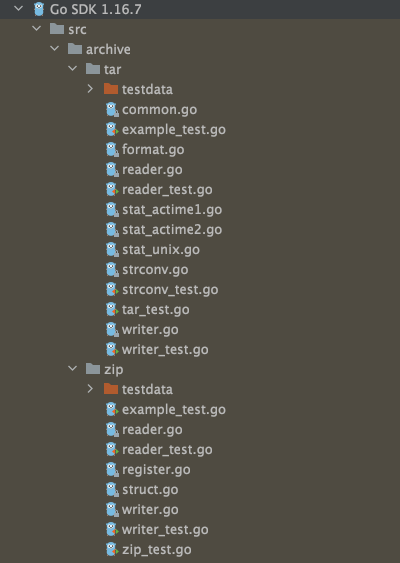Expand the testdata folder under zip
Viewport: 400px width, 563px height.
(x=90, y=389)
